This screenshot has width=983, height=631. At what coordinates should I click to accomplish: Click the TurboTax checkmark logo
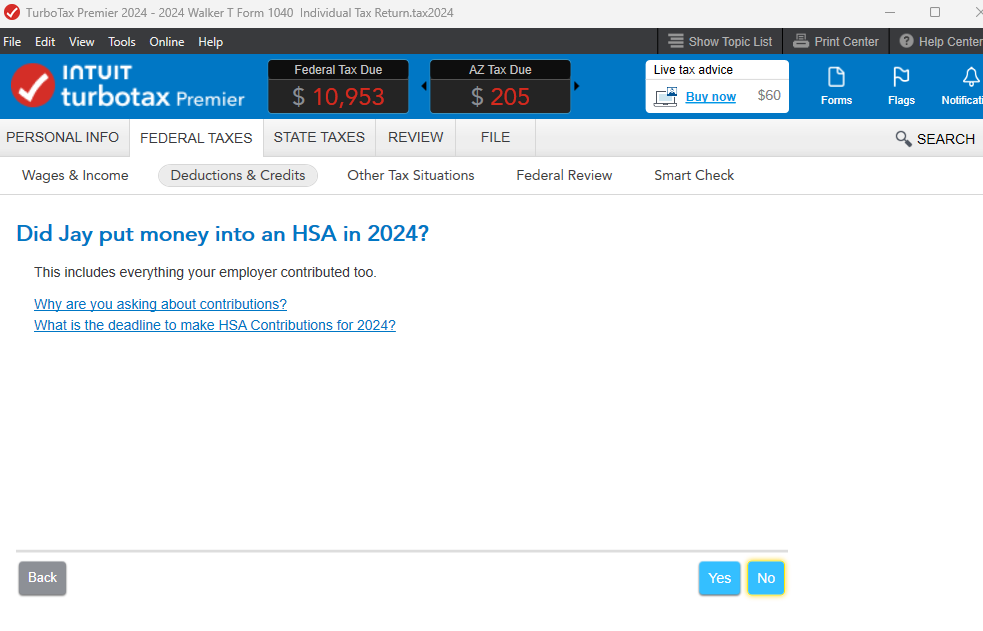tap(33, 86)
